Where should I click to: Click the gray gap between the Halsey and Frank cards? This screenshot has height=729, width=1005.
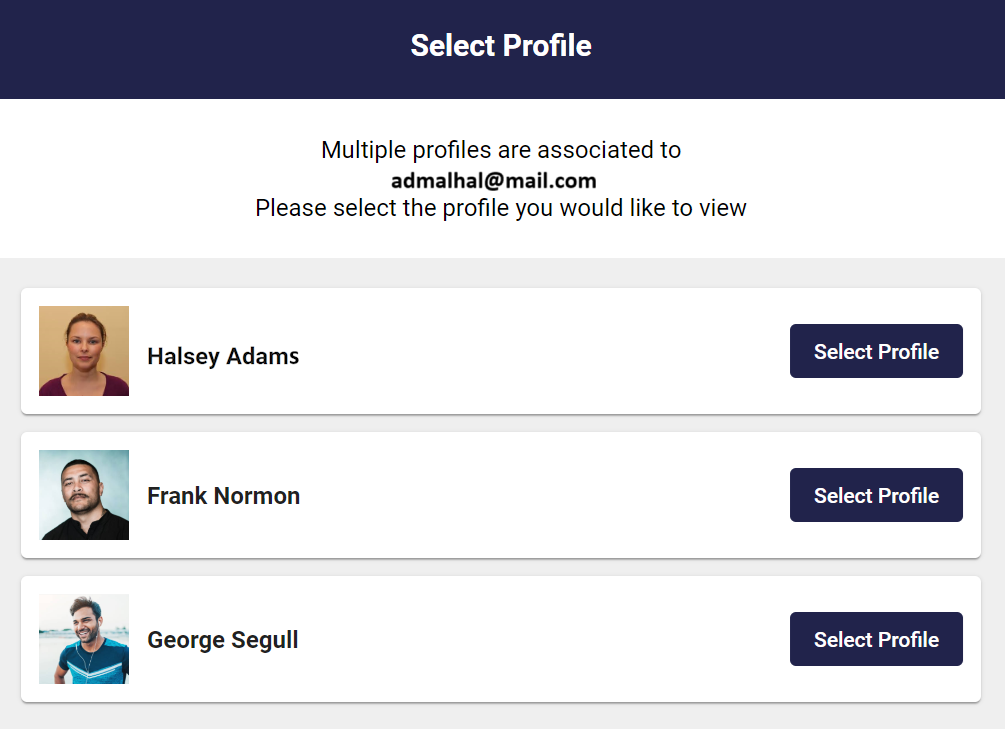(502, 423)
